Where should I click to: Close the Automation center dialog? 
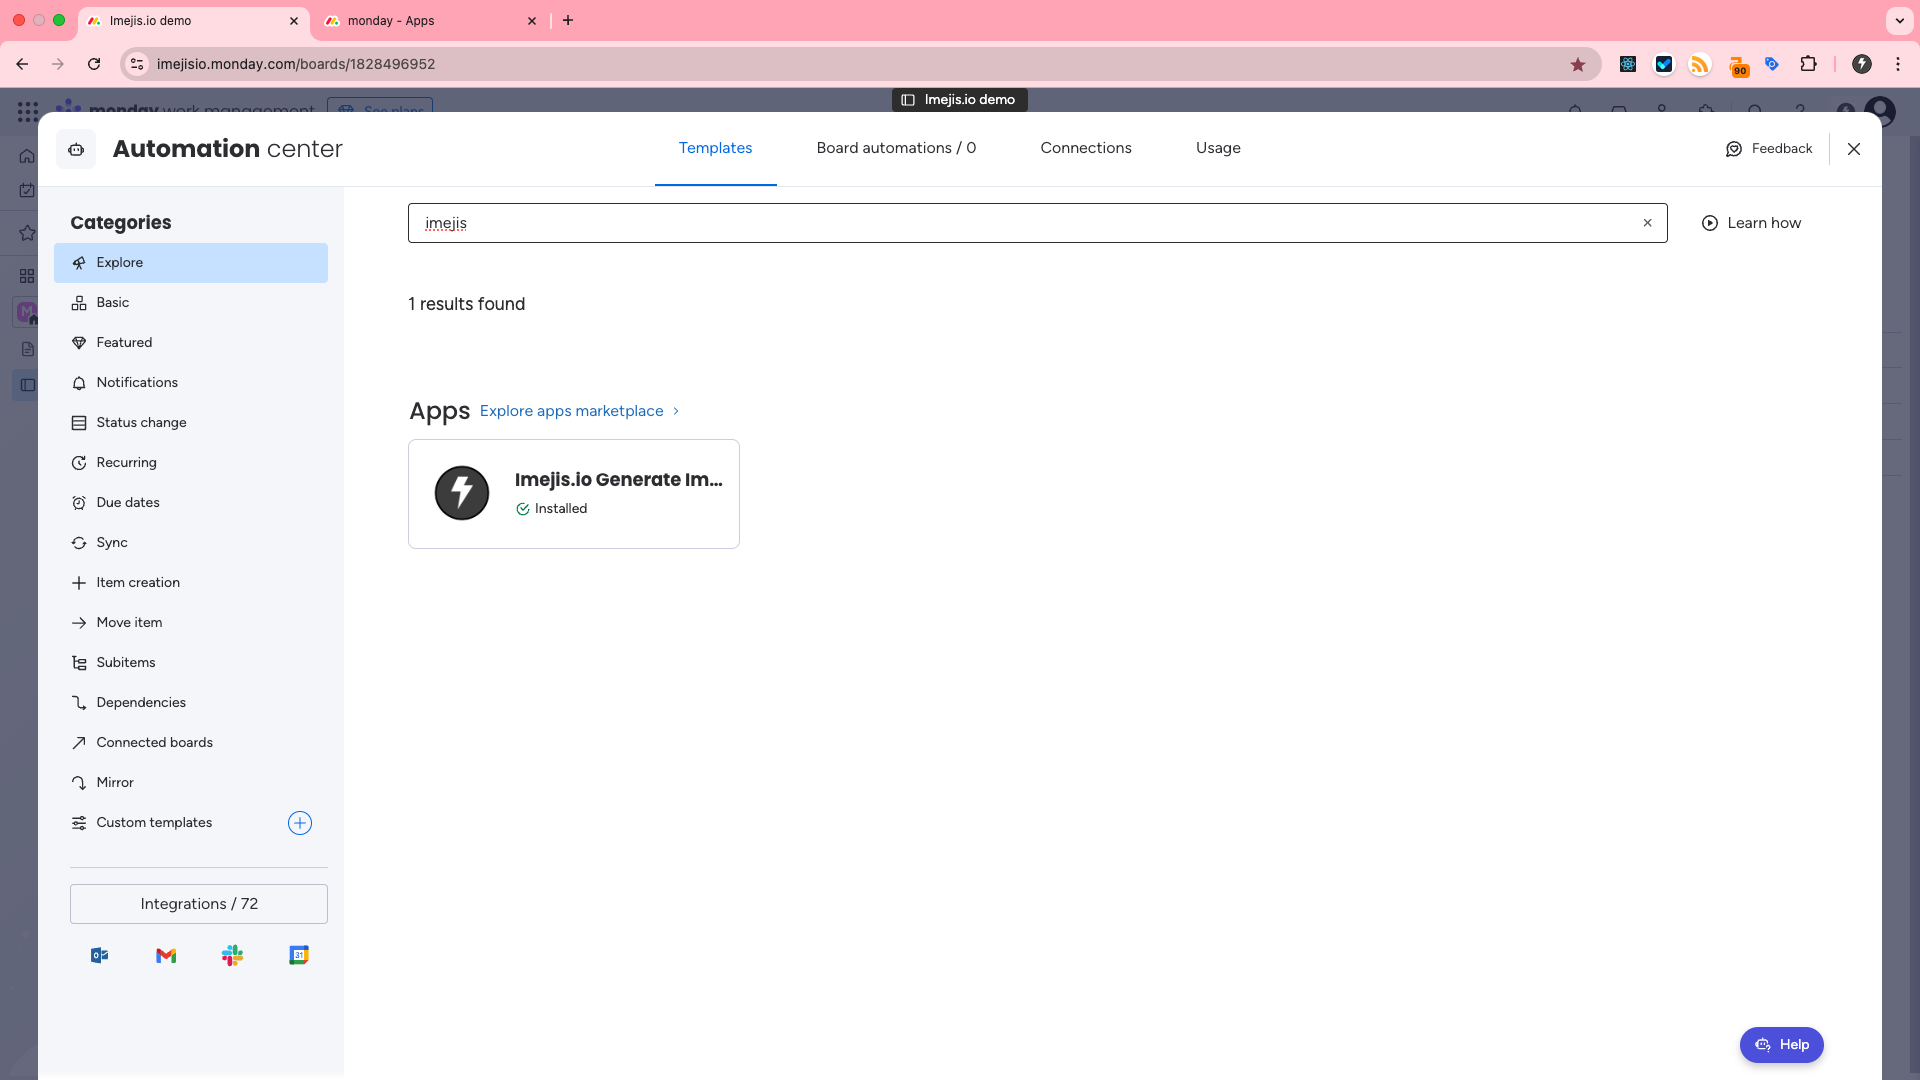click(1854, 149)
